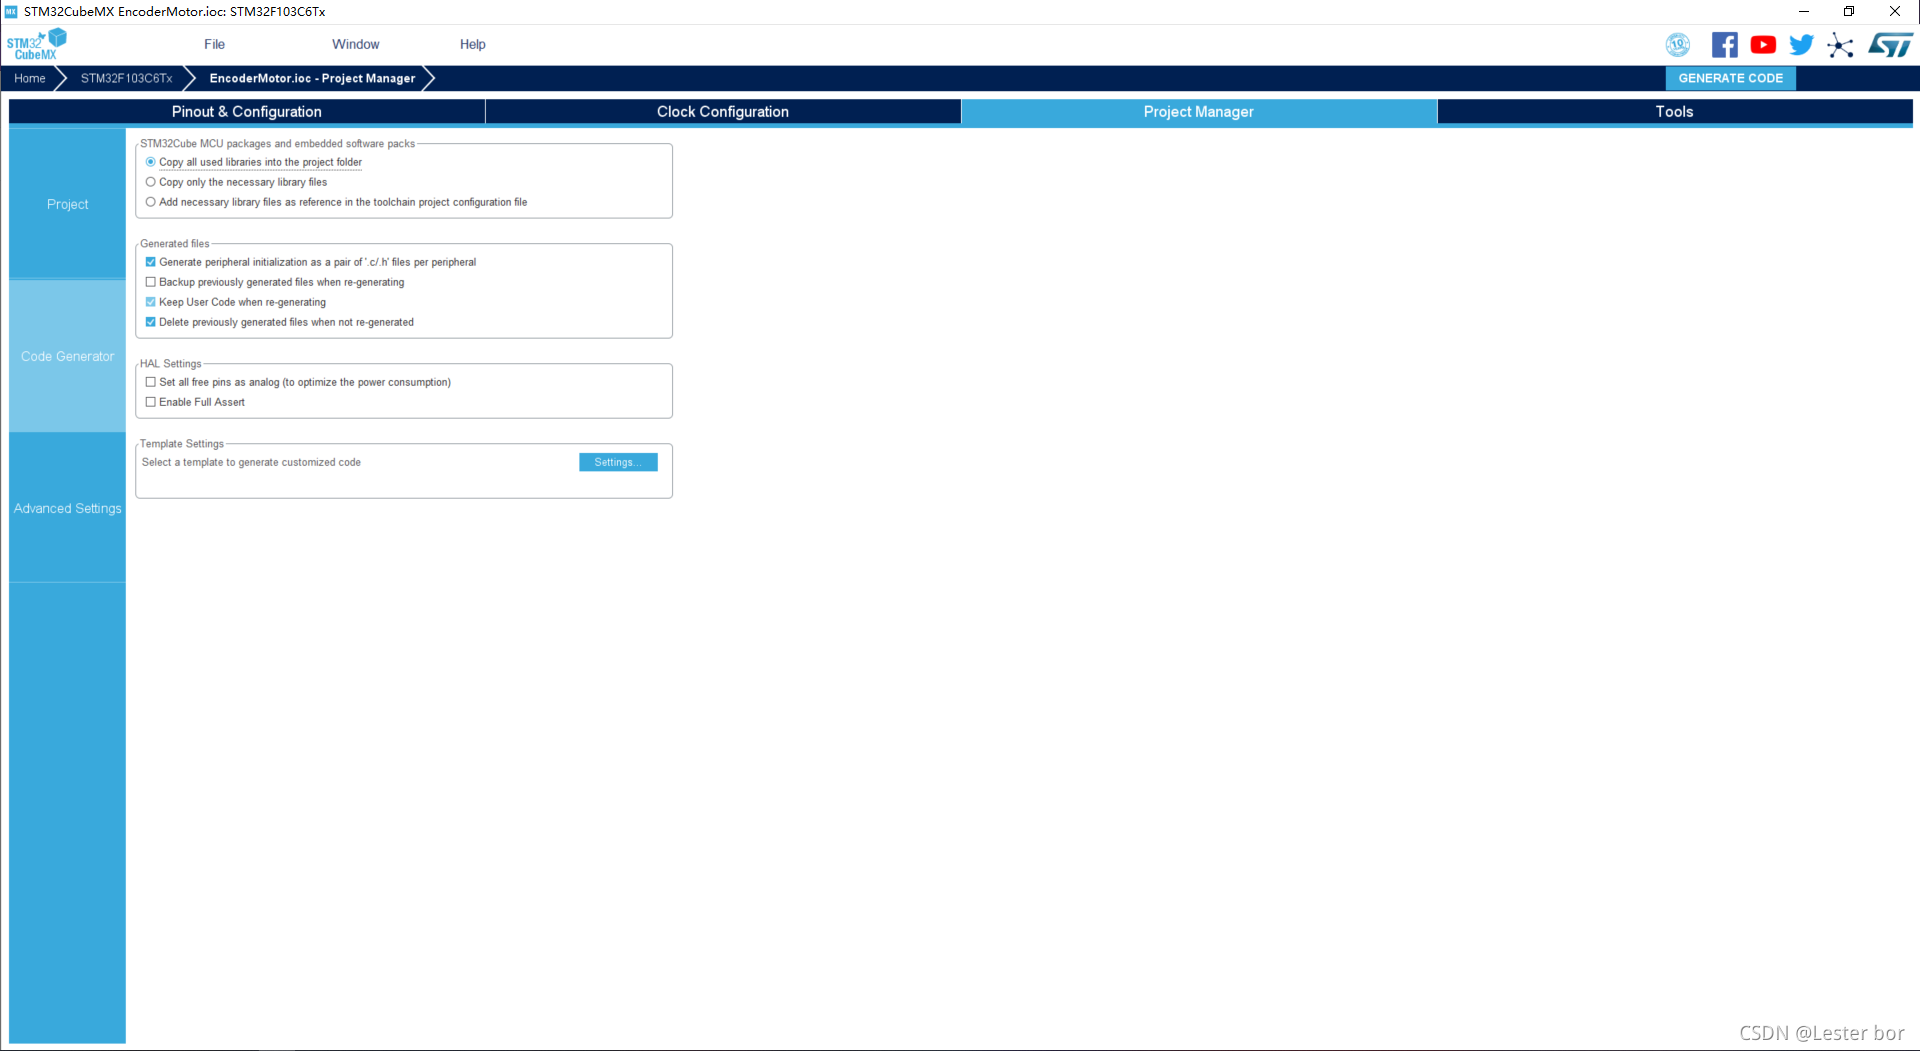Open the Advanced Settings side section
The image size is (1920, 1051).
[x=68, y=508]
